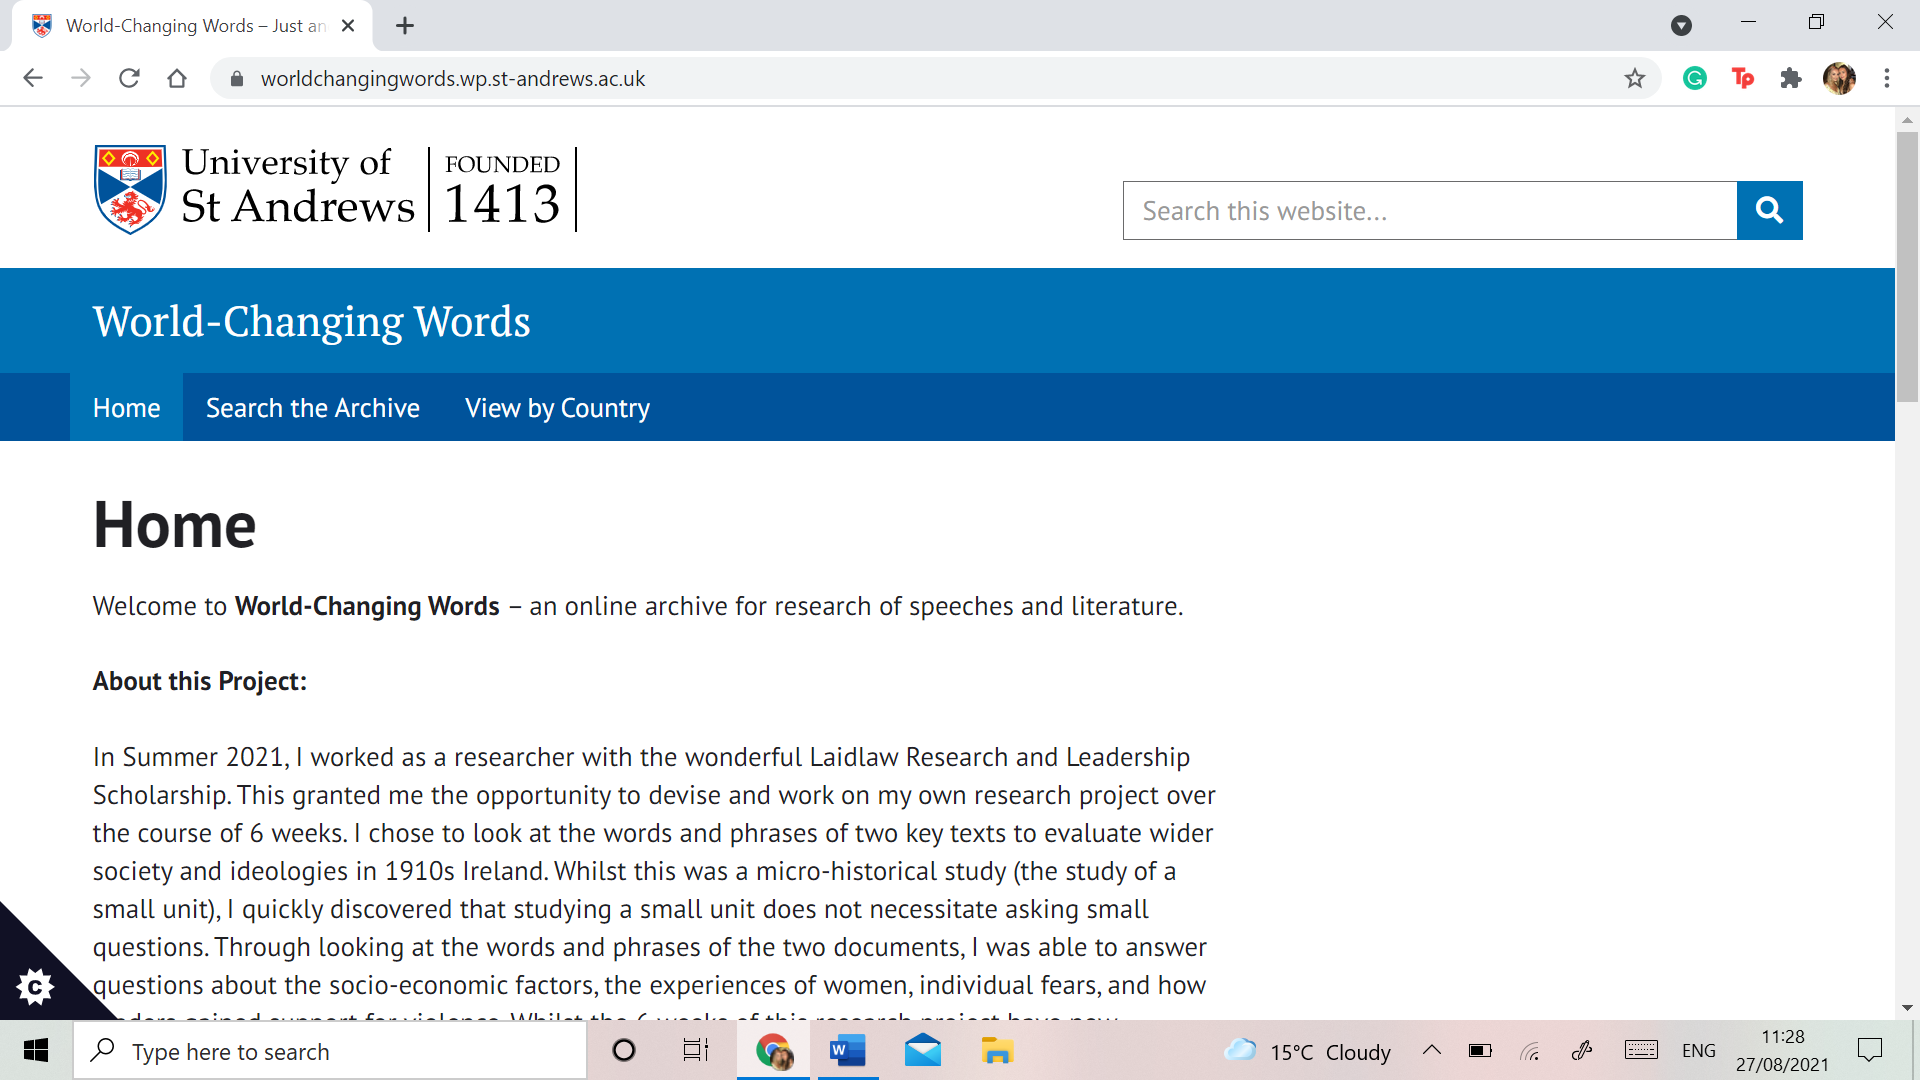Show hidden system tray icons
1920x1080 pixels.
click(x=1431, y=1050)
